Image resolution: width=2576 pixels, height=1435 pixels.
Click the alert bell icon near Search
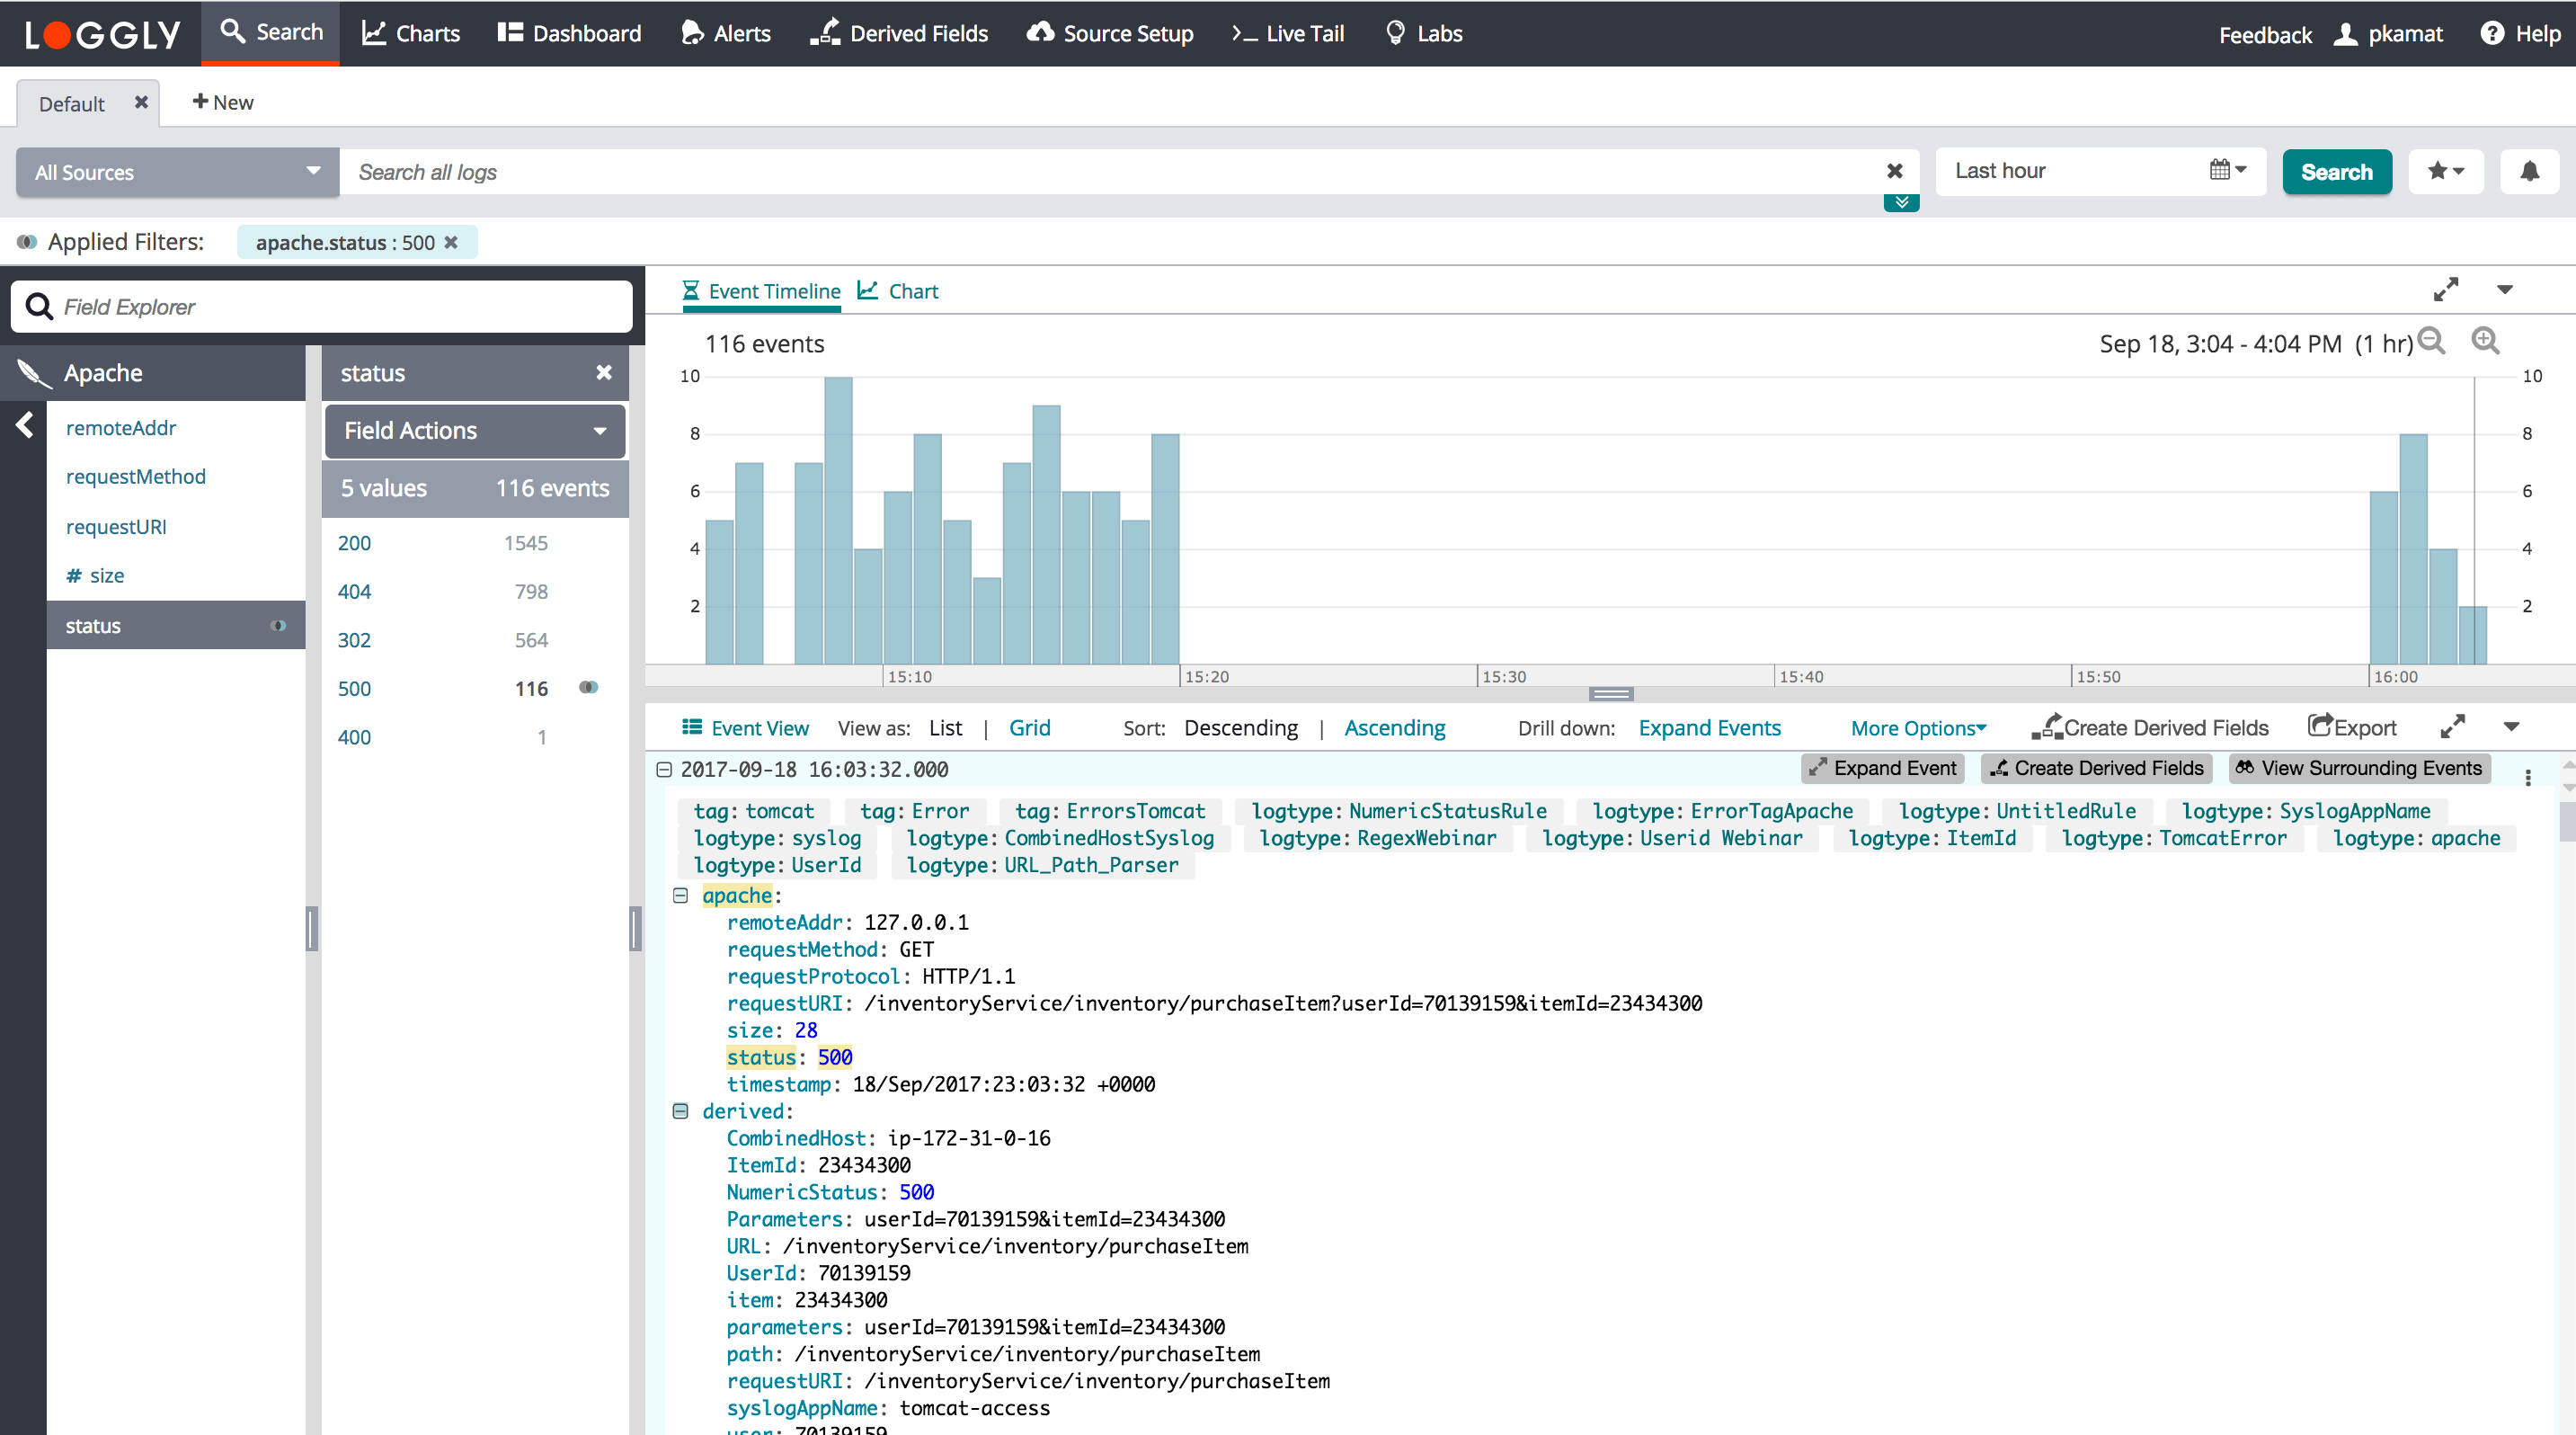coord(2529,172)
